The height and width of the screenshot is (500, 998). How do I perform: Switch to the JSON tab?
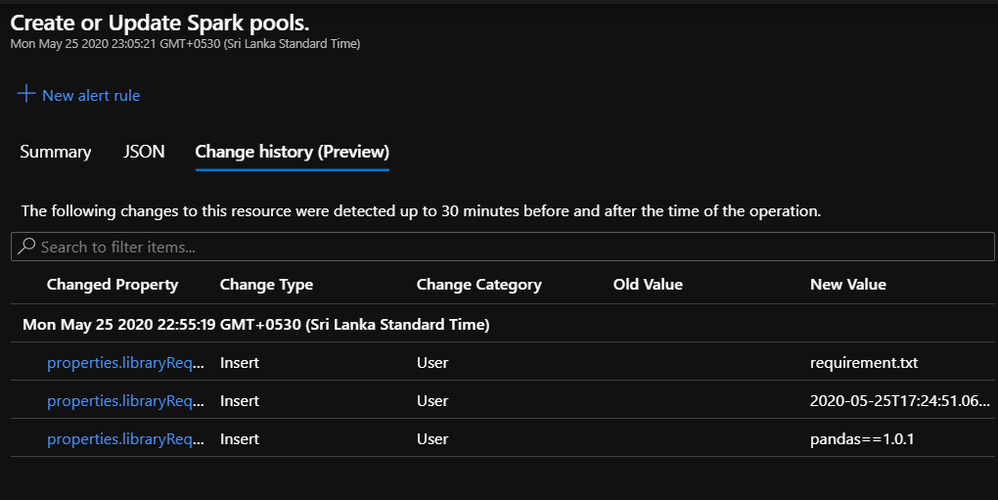[x=144, y=152]
